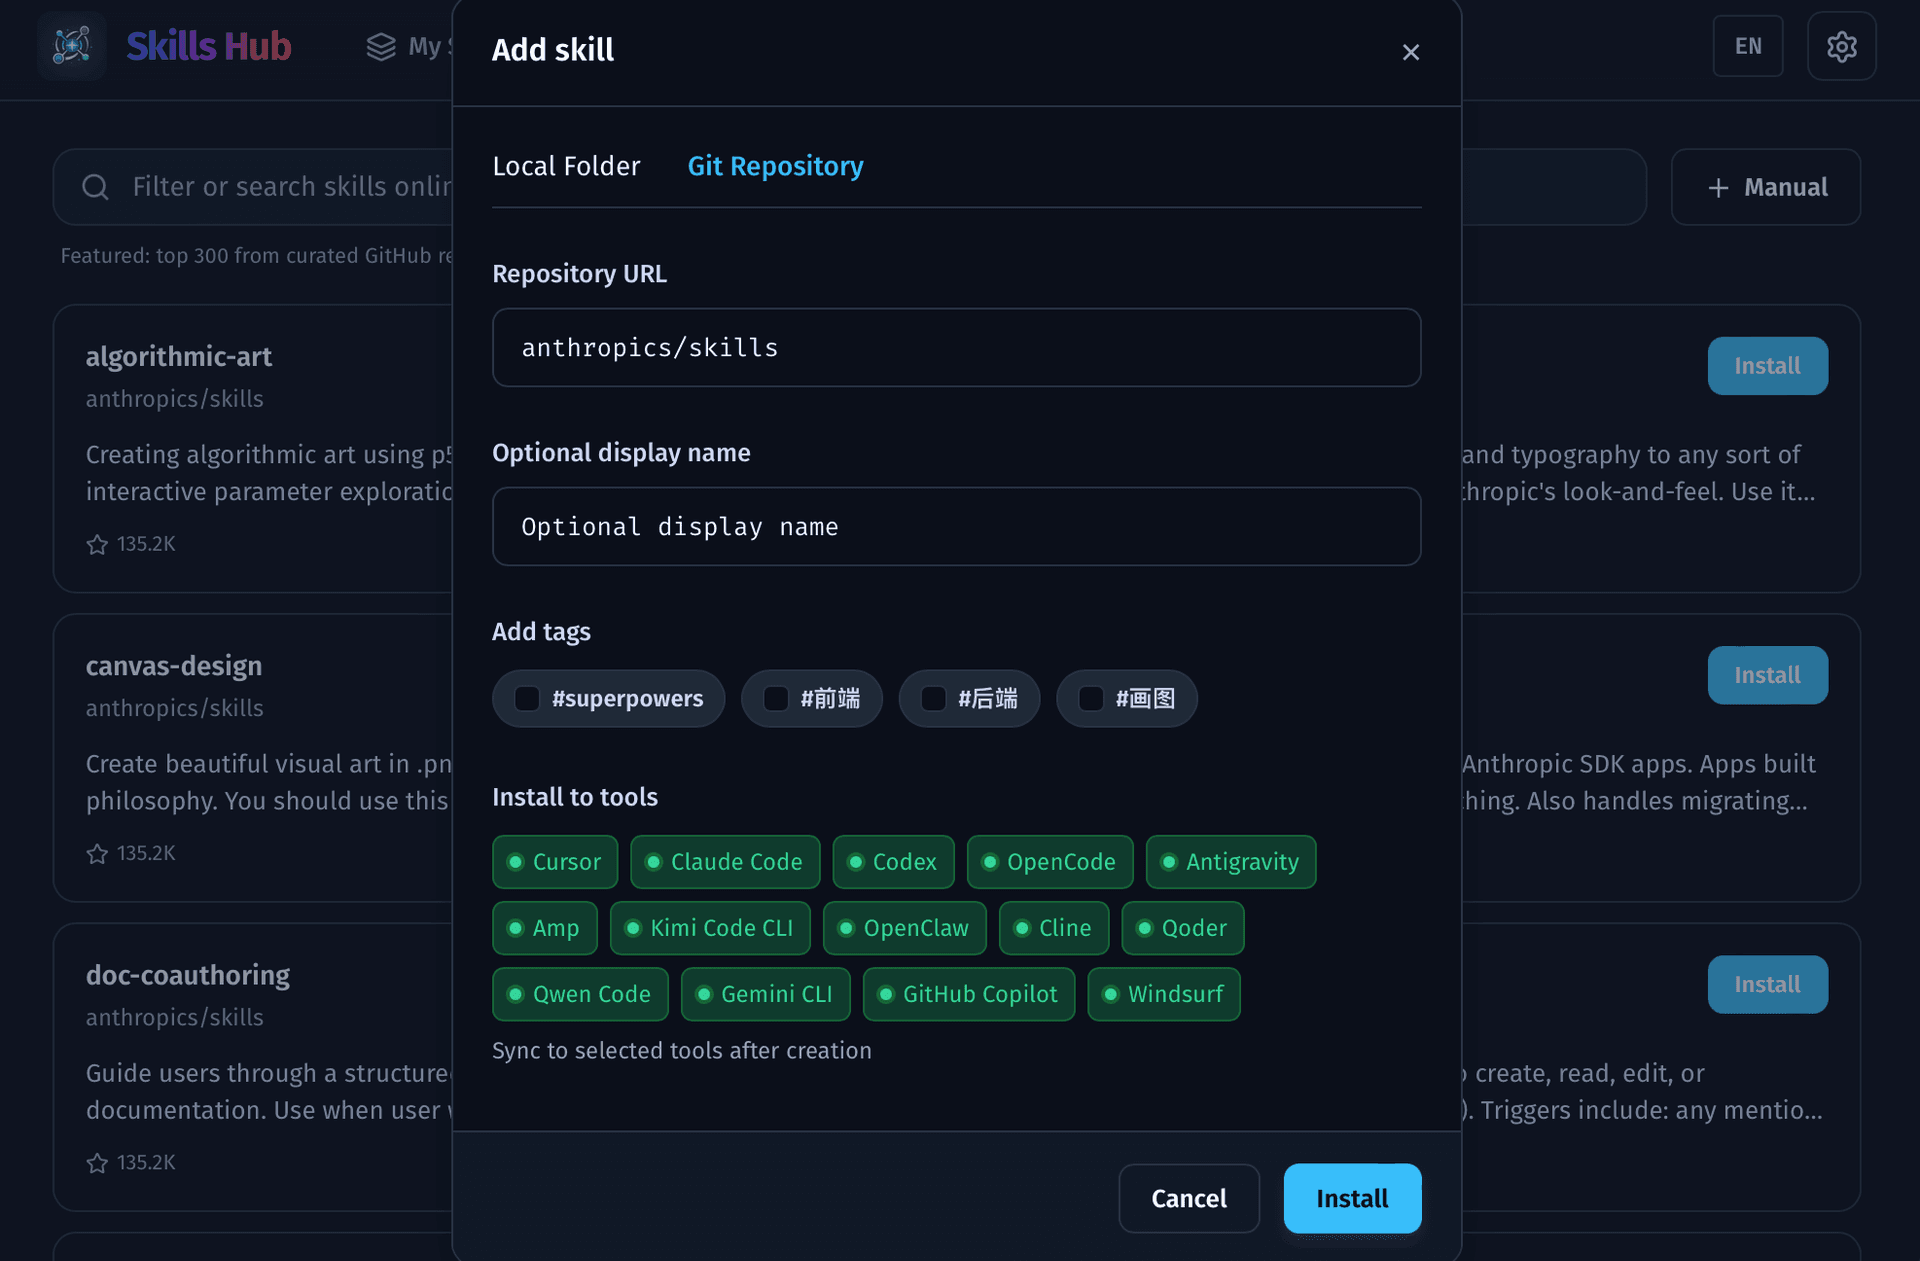Click the Skills Hub title text
The height and width of the screenshot is (1261, 1920).
pos(209,46)
